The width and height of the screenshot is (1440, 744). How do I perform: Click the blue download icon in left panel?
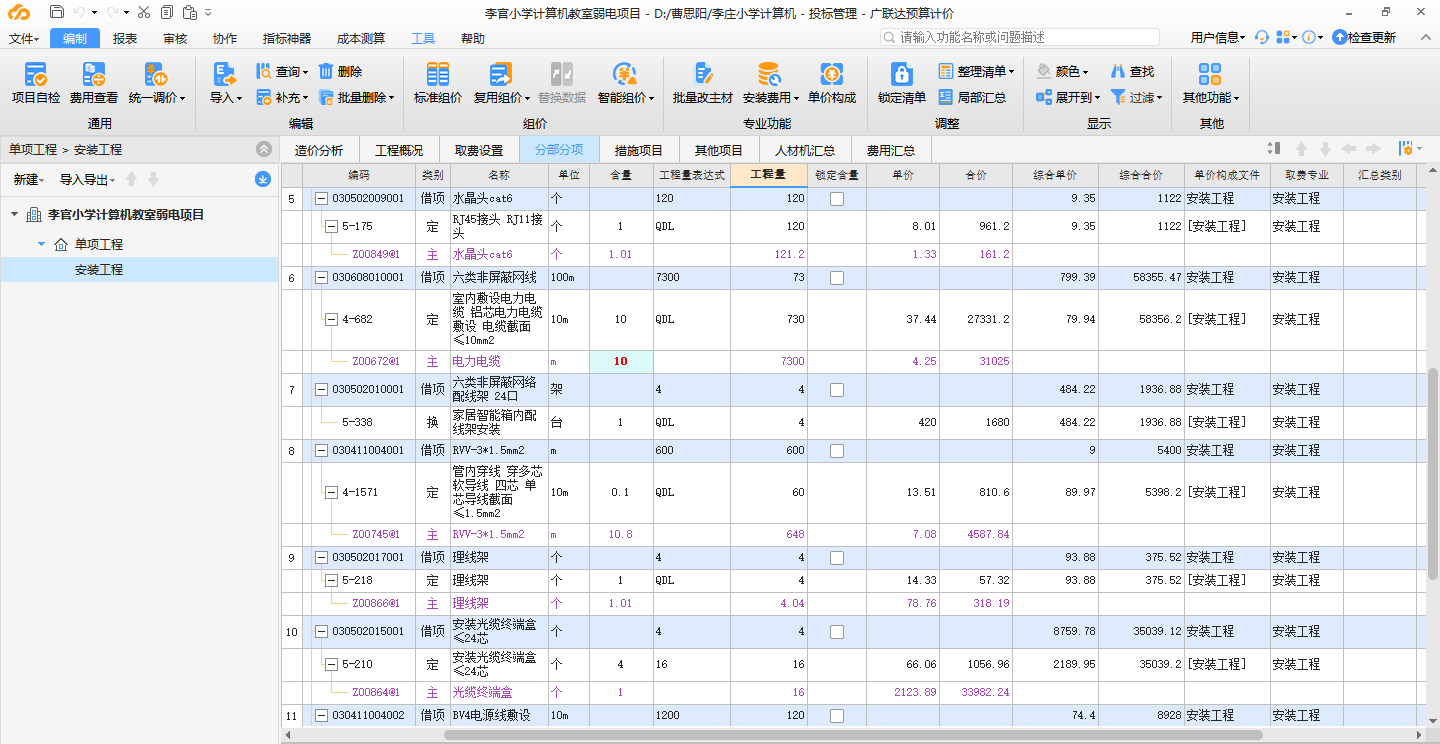(263, 180)
